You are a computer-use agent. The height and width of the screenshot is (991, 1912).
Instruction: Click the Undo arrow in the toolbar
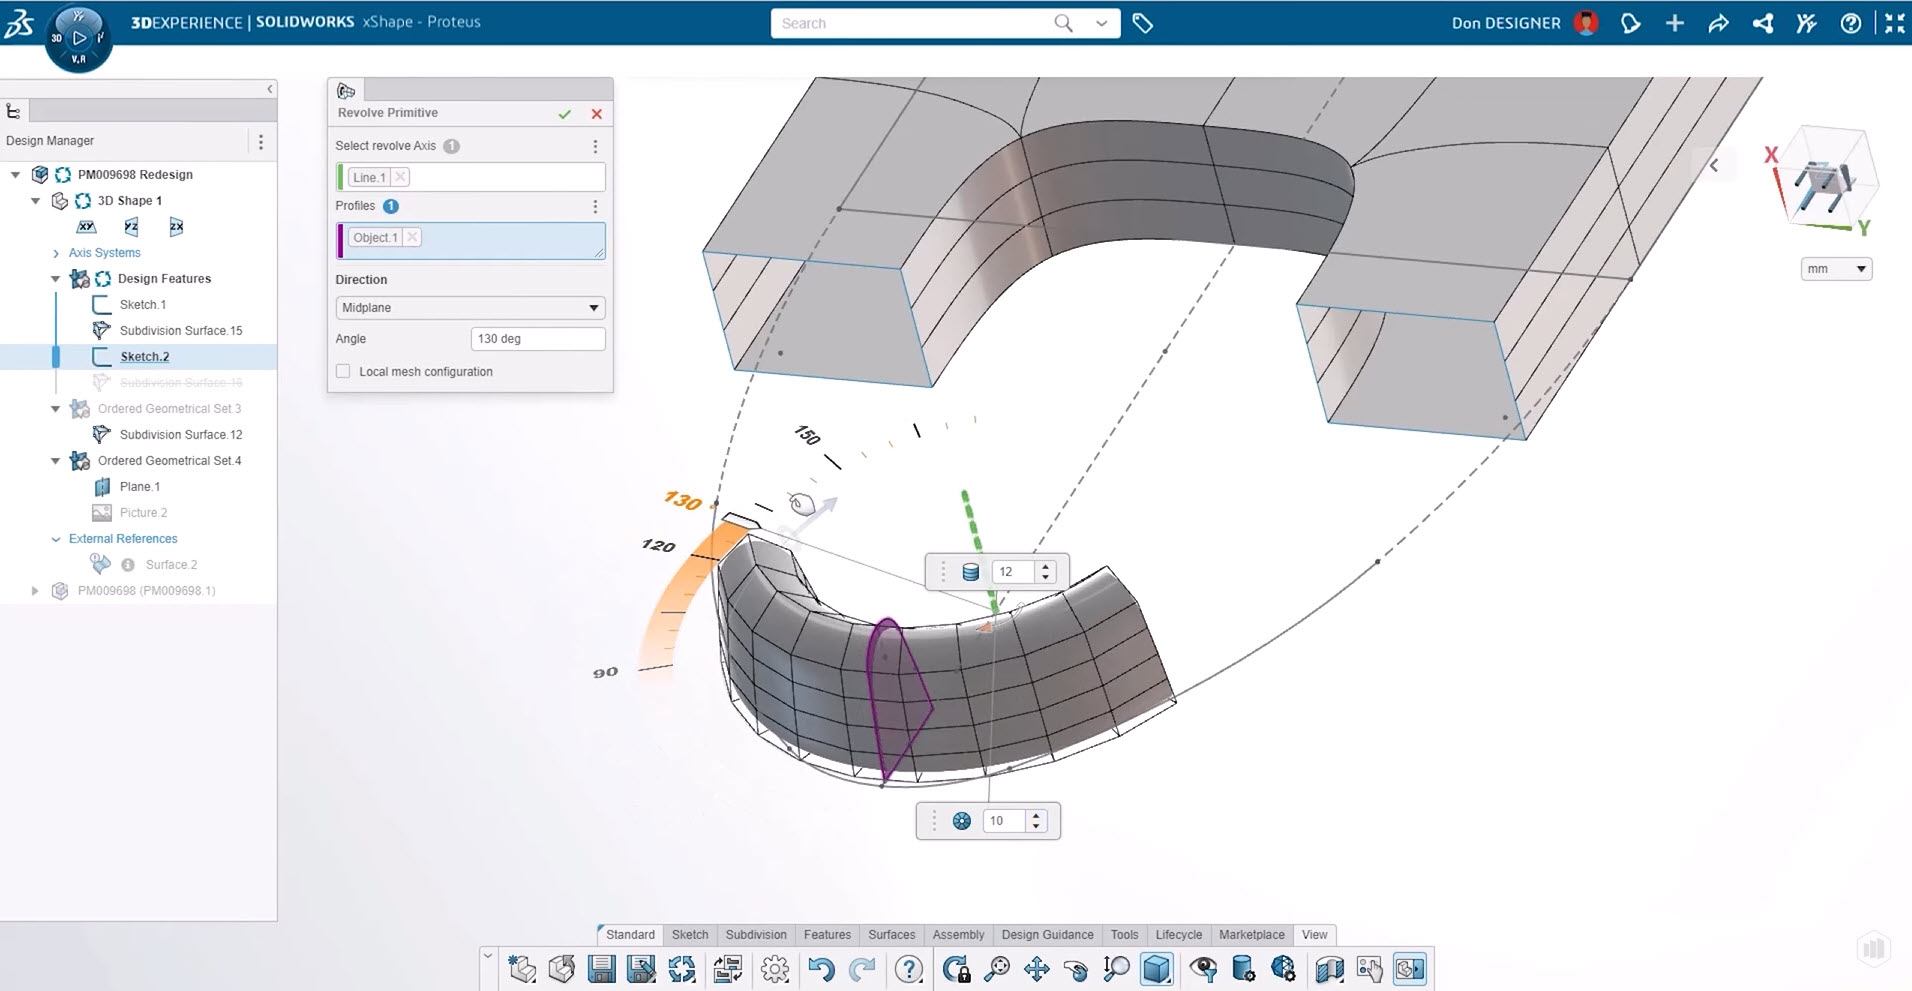pyautogui.click(x=821, y=969)
